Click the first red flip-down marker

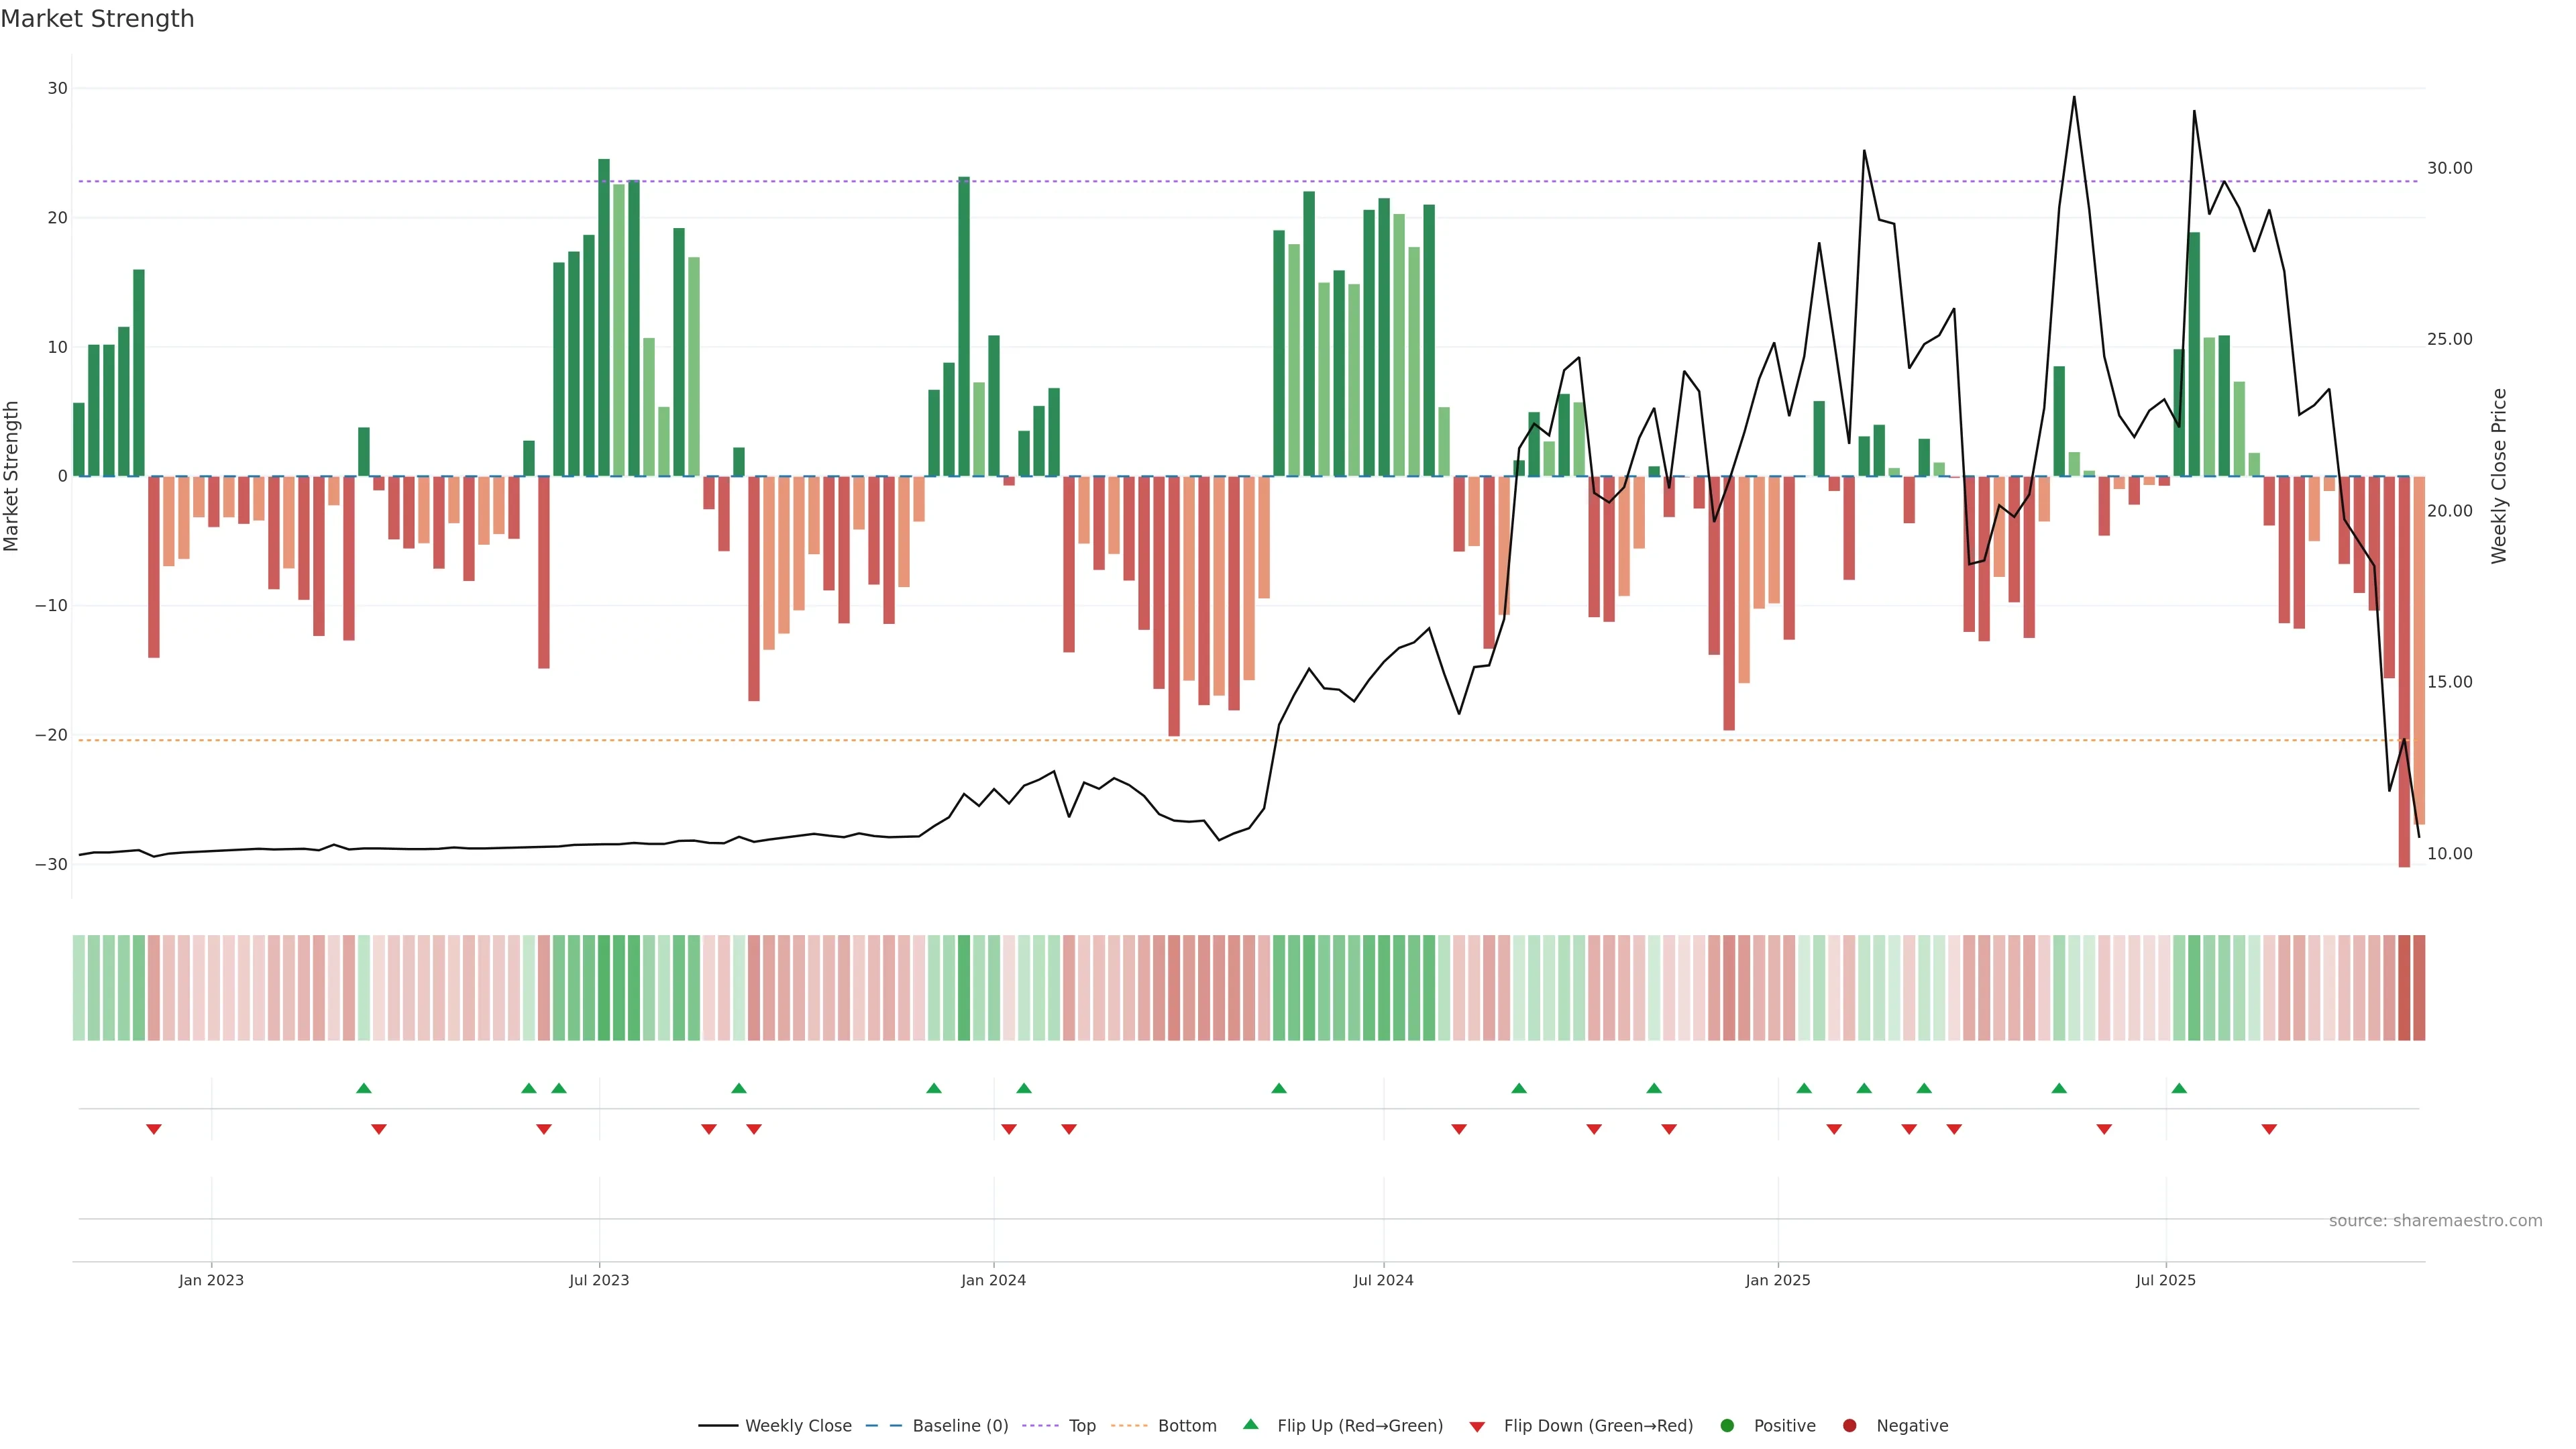[x=154, y=1129]
